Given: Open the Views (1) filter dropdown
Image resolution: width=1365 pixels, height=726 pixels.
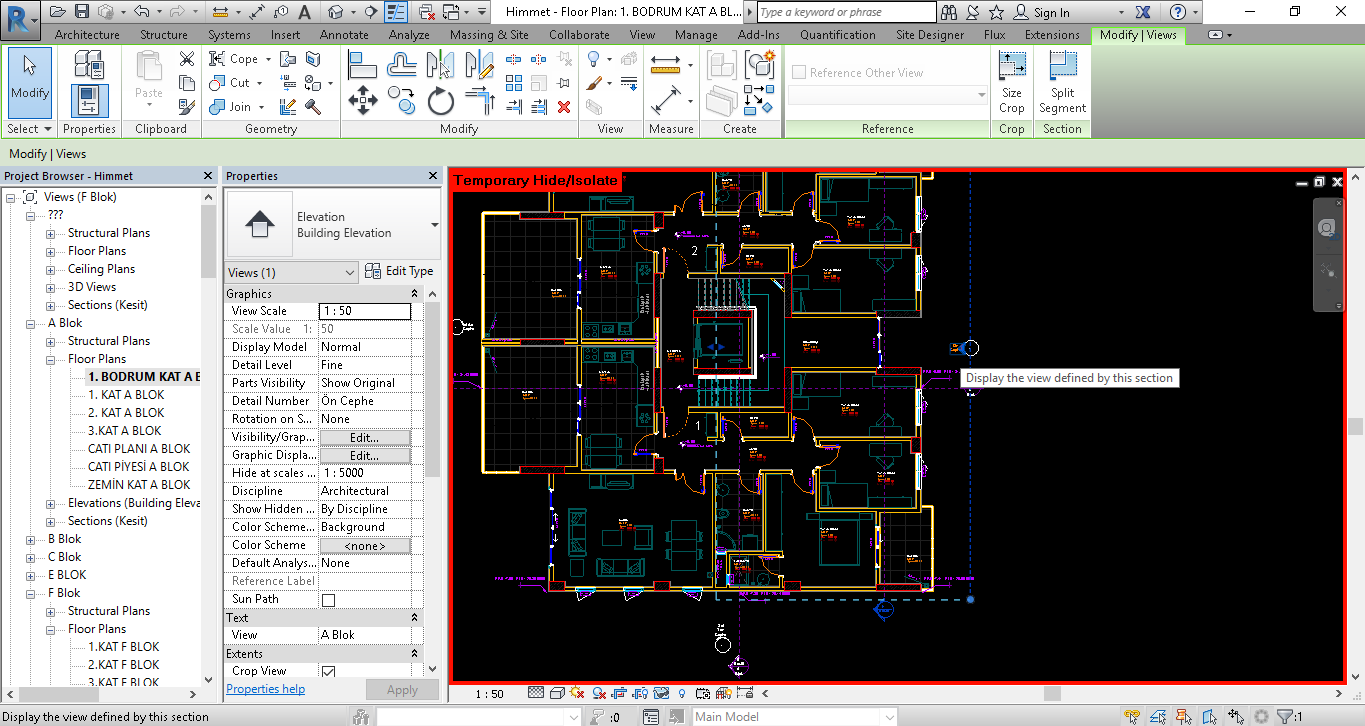Looking at the screenshot, I should coord(349,272).
